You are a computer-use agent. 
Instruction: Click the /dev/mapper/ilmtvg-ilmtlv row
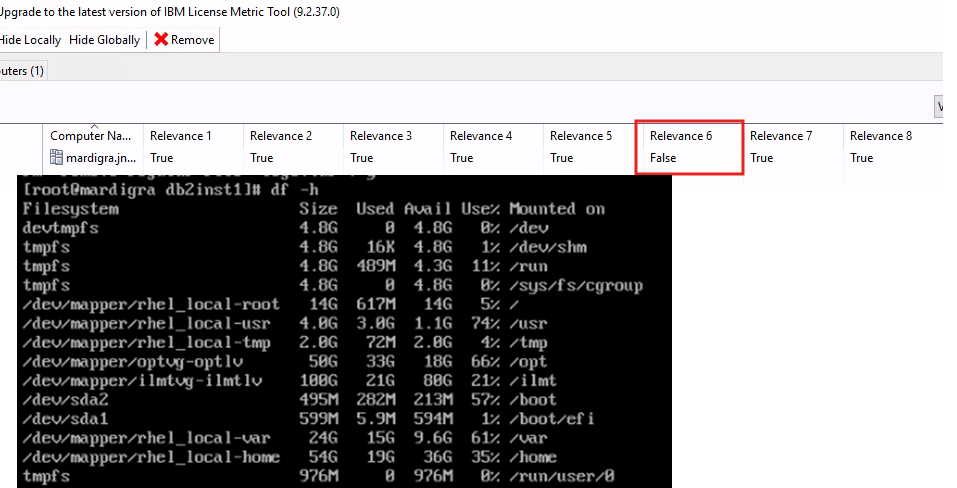[290, 381]
